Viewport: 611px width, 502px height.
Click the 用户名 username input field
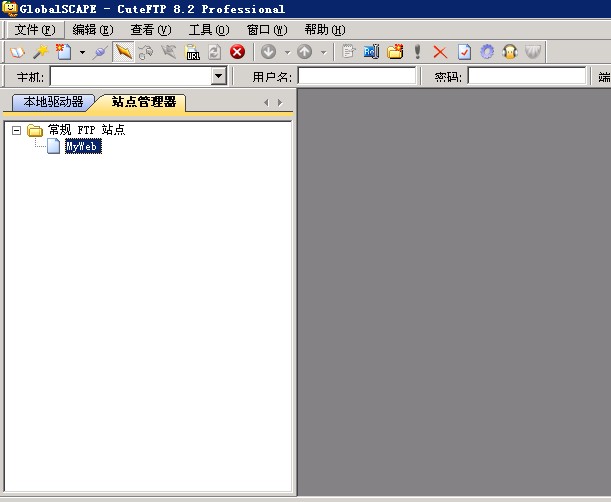[357, 76]
